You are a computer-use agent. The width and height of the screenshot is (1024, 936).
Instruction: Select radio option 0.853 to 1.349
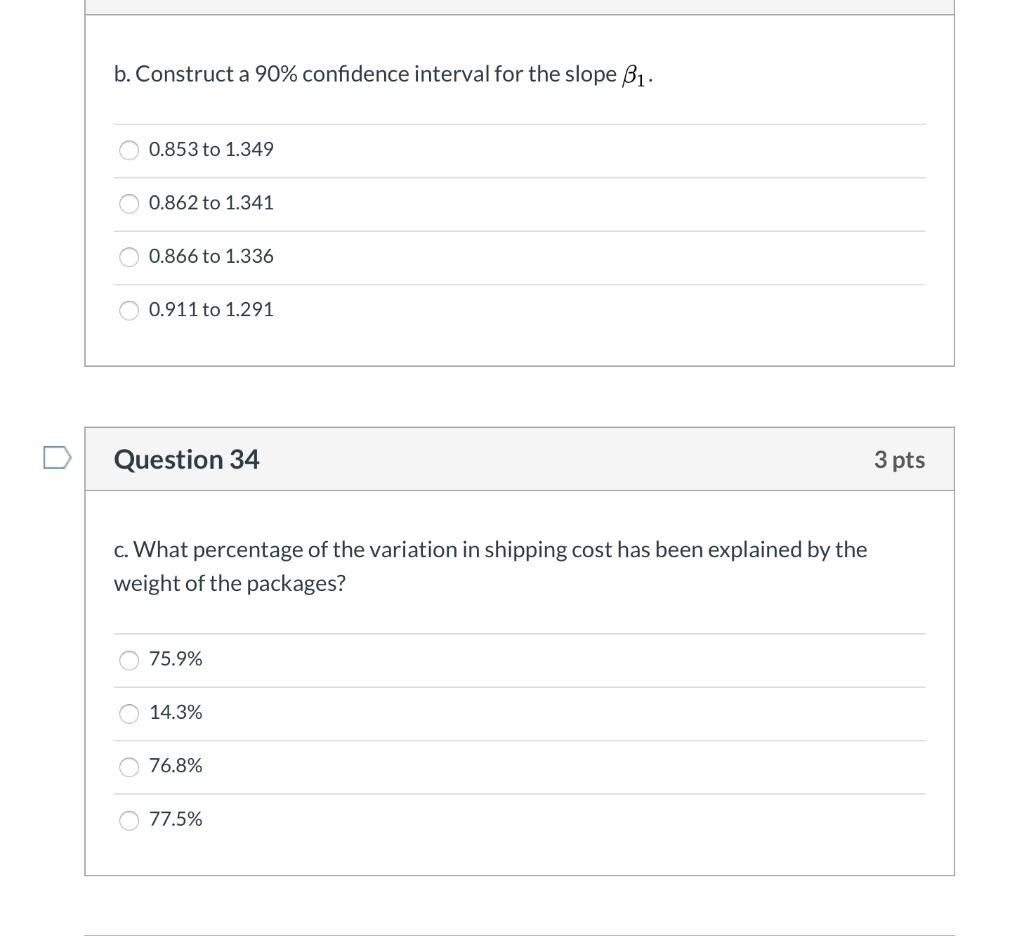[x=129, y=150]
